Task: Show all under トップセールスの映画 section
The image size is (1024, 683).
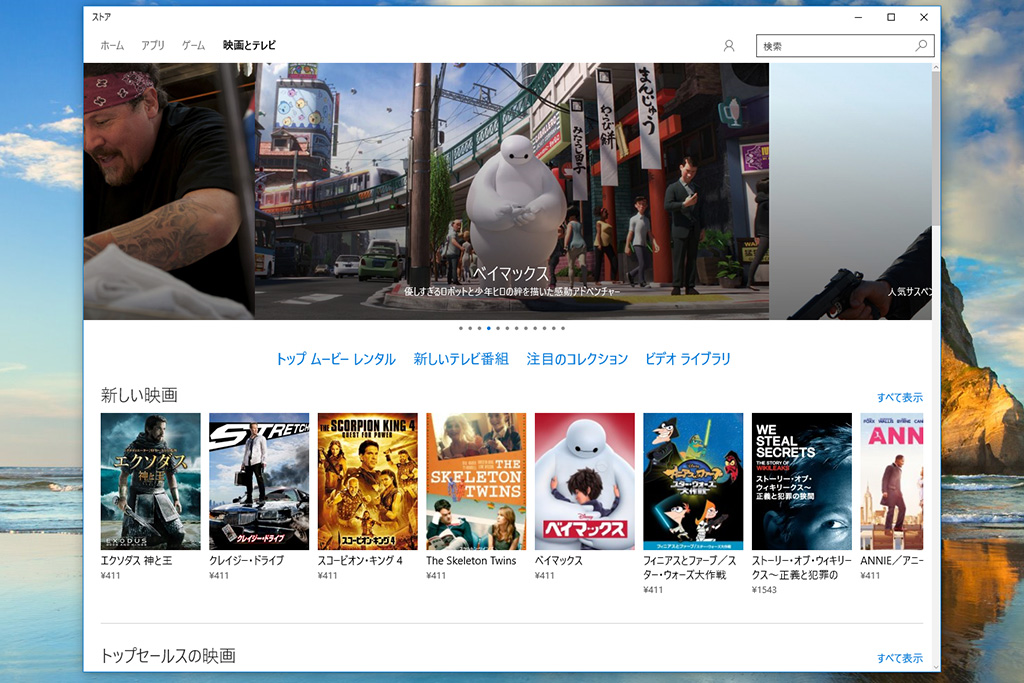Action: pos(899,658)
